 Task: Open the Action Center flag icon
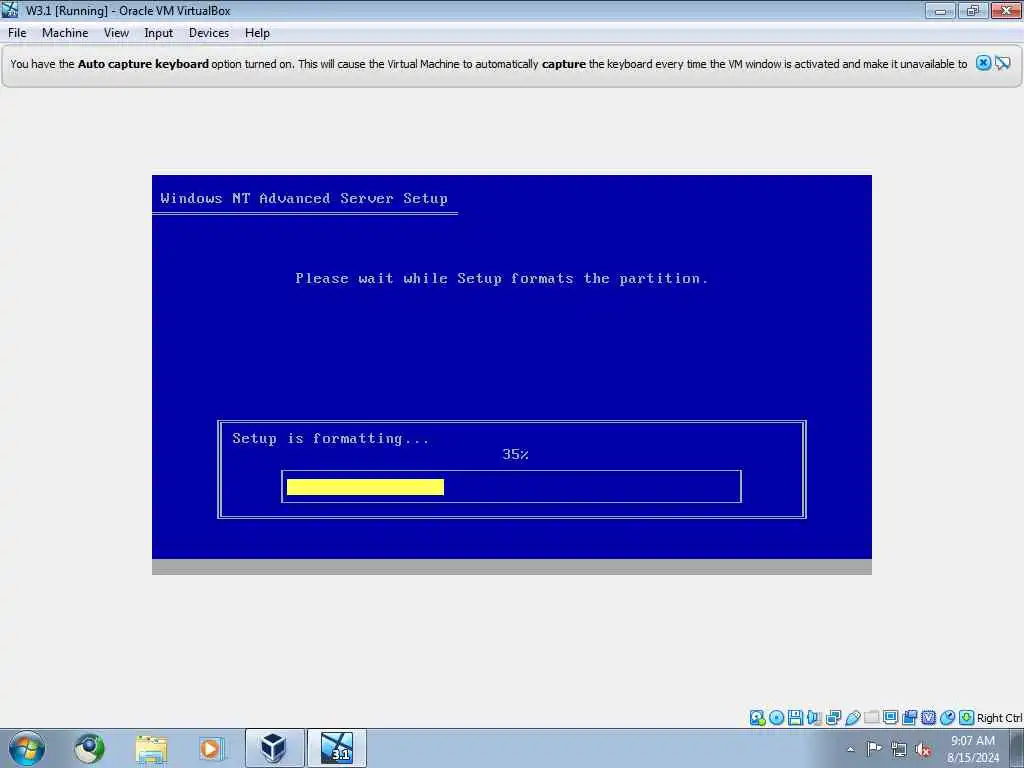click(x=874, y=748)
